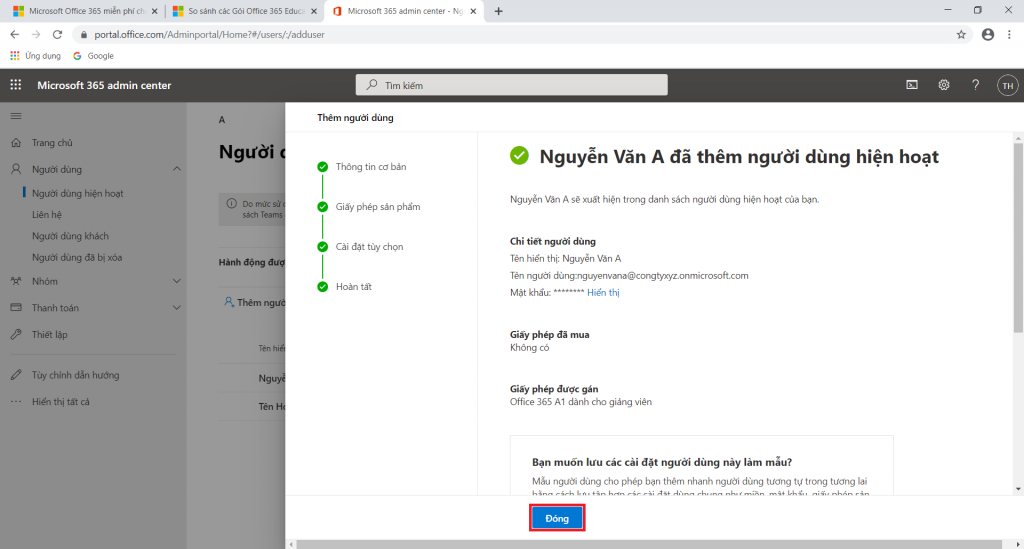Viewport: 1024px width, 549px height.
Task: Click the panel horizontal scrollbar
Action: (x=649, y=544)
